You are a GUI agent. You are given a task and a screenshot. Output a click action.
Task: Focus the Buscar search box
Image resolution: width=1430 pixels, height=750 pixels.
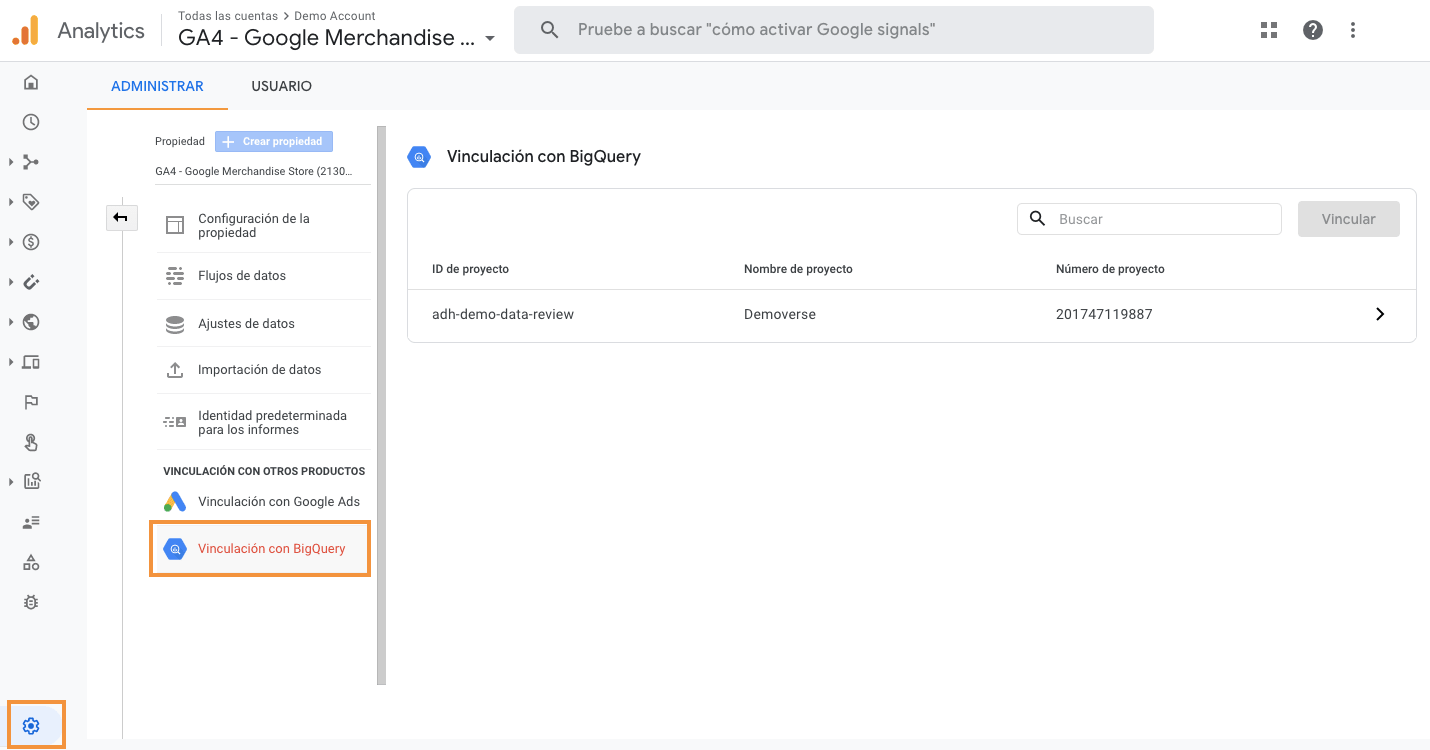[x=1149, y=219]
